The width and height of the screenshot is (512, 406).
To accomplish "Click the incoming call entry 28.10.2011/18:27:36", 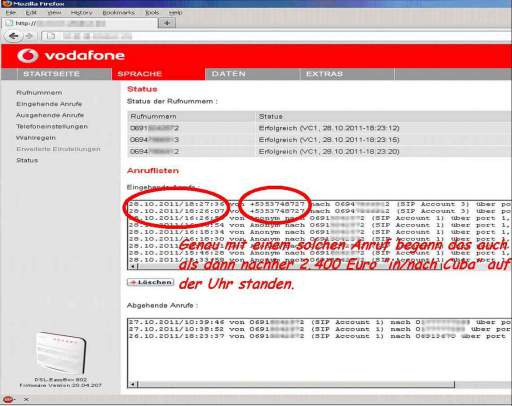I will pos(319,204).
